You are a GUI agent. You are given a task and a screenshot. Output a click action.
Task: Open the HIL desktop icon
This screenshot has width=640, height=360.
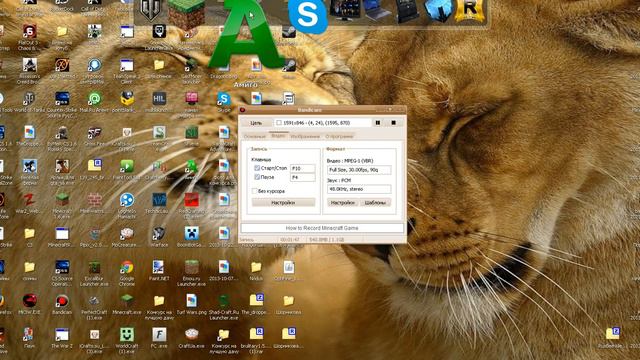[x=159, y=99]
